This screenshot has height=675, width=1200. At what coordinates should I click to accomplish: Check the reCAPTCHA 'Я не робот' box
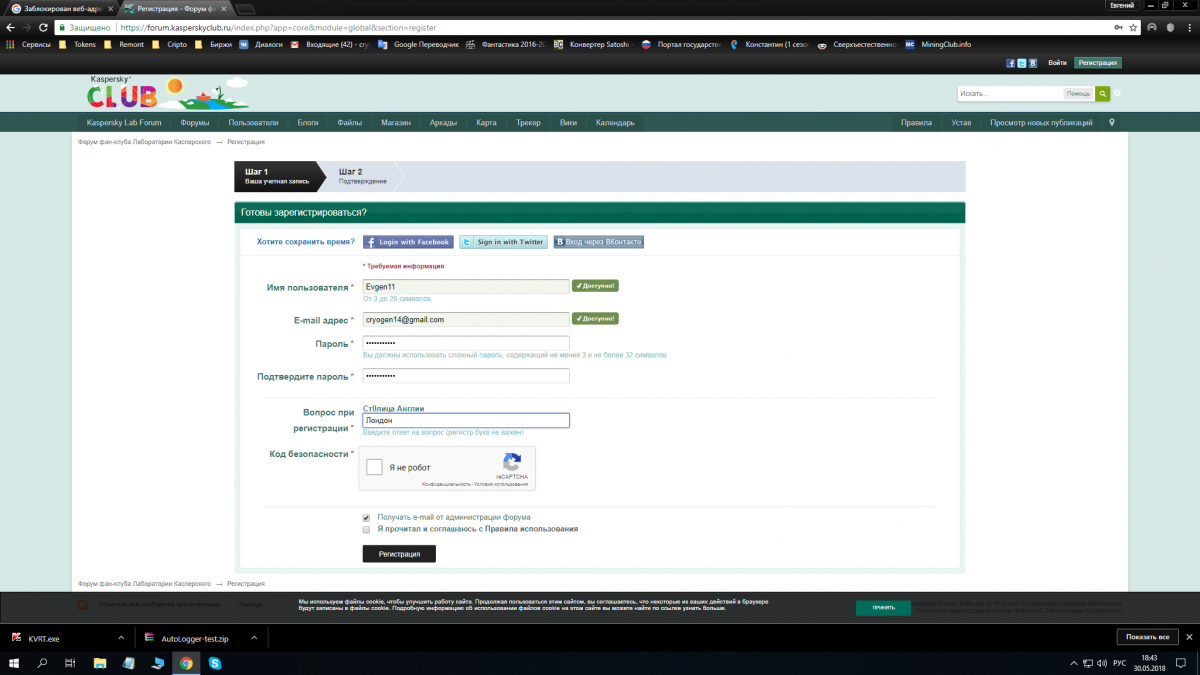pos(374,467)
